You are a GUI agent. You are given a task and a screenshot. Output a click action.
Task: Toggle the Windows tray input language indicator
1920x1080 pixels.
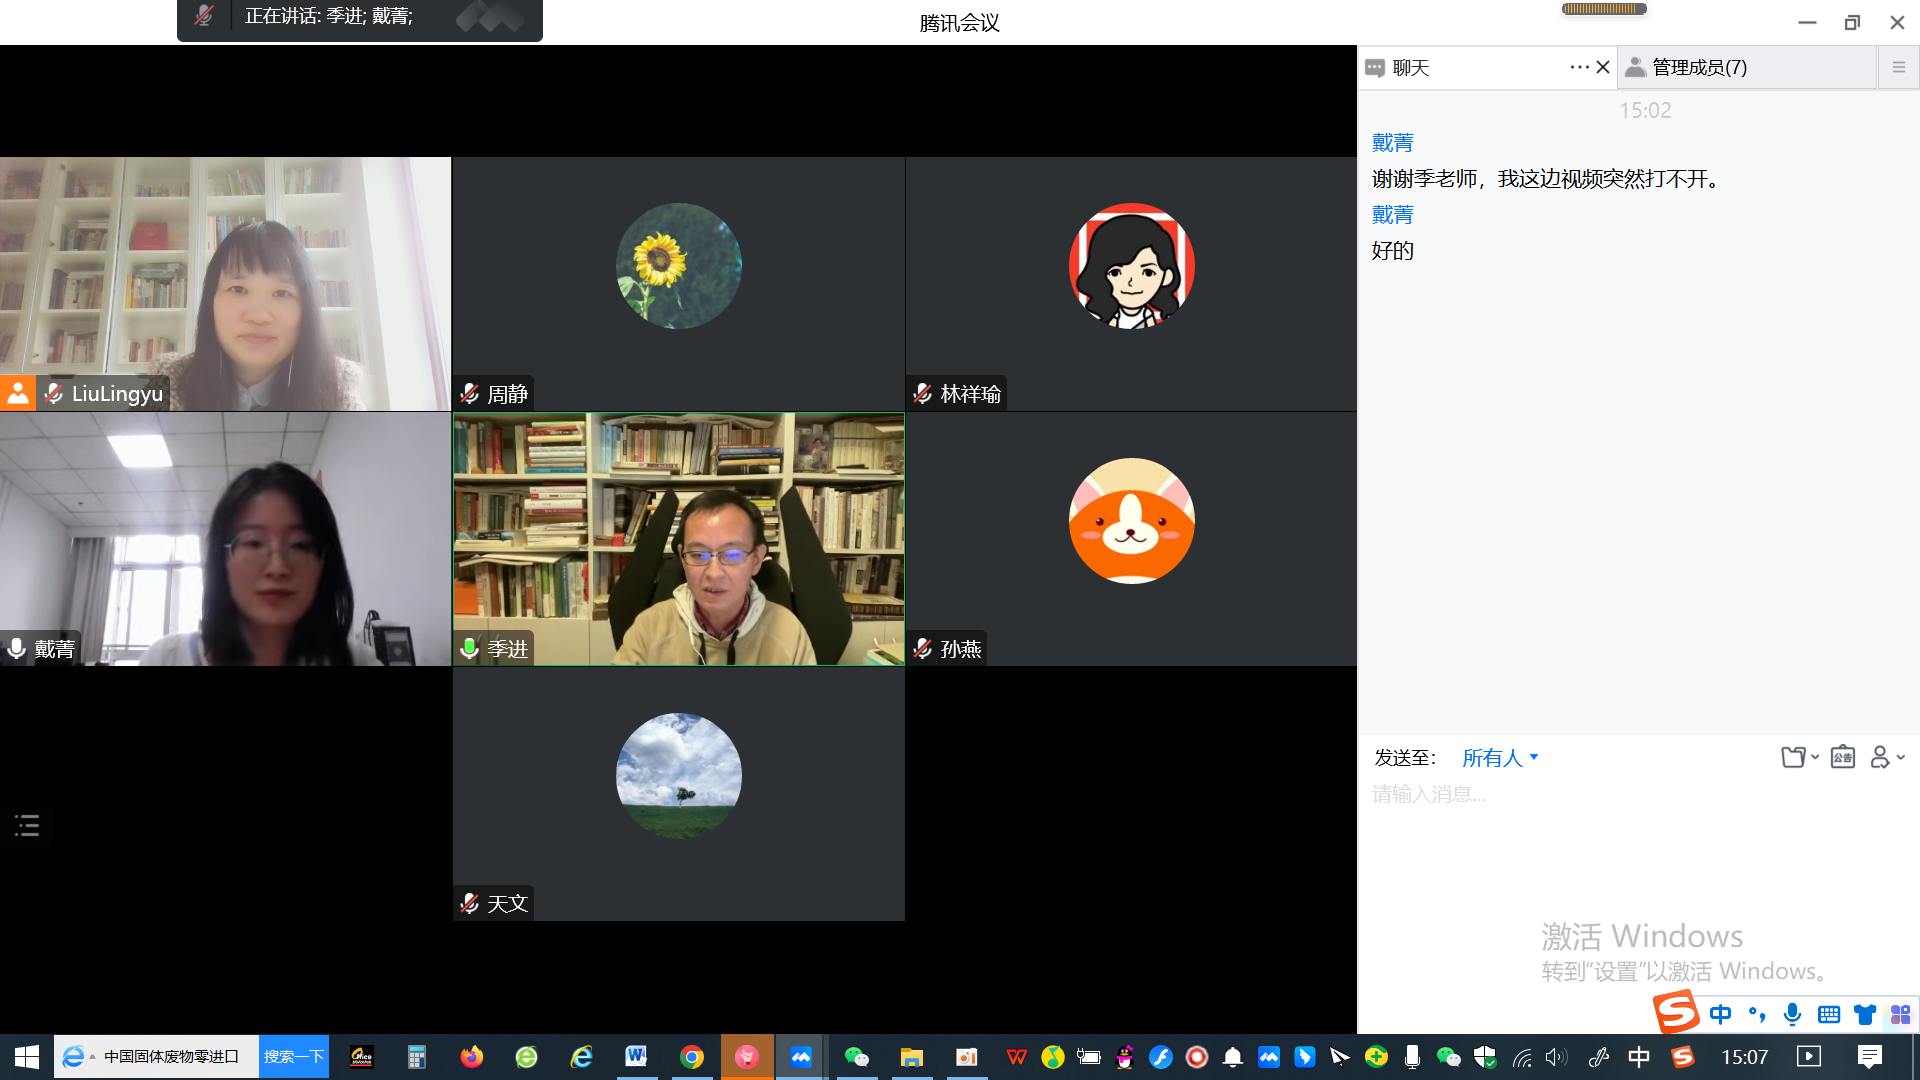1638,1057
